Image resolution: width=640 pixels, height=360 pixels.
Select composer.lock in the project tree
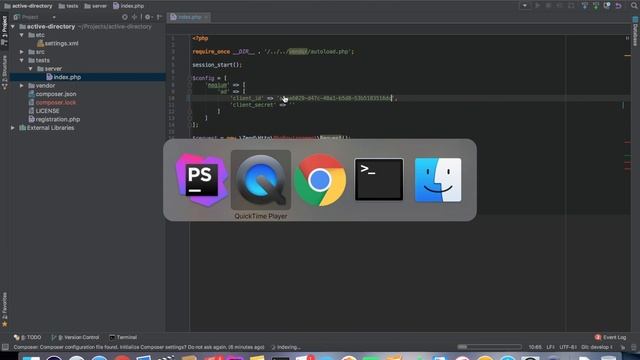(x=52, y=102)
